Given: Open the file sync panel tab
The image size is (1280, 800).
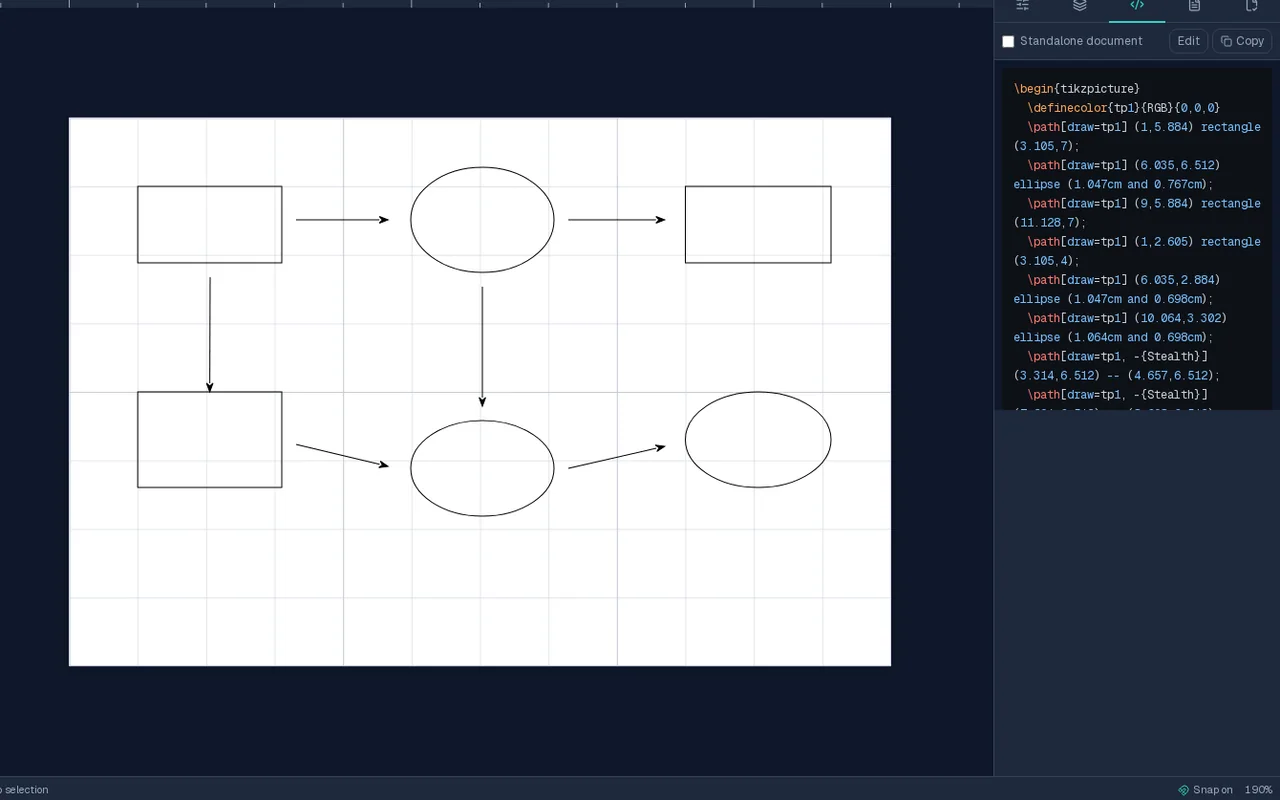Looking at the screenshot, I should 1251,6.
